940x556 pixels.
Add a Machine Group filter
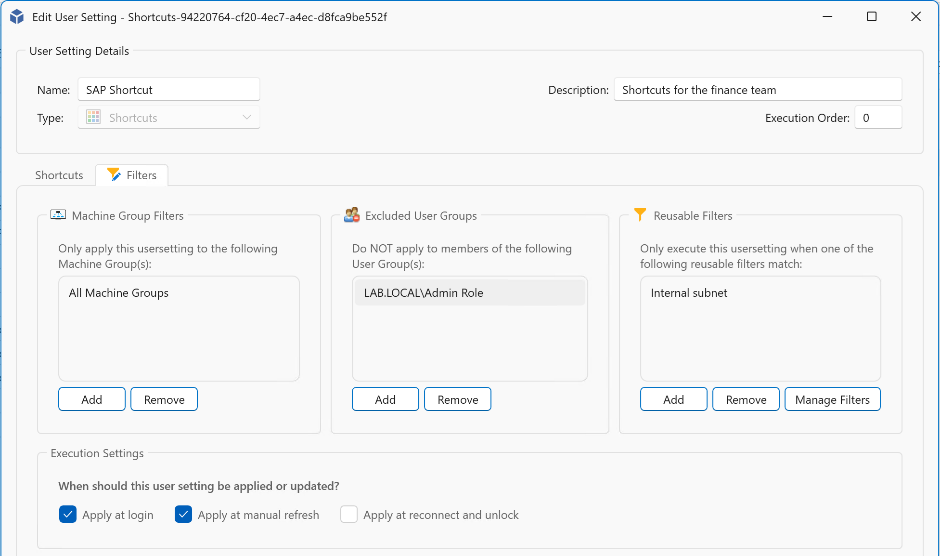coord(92,399)
